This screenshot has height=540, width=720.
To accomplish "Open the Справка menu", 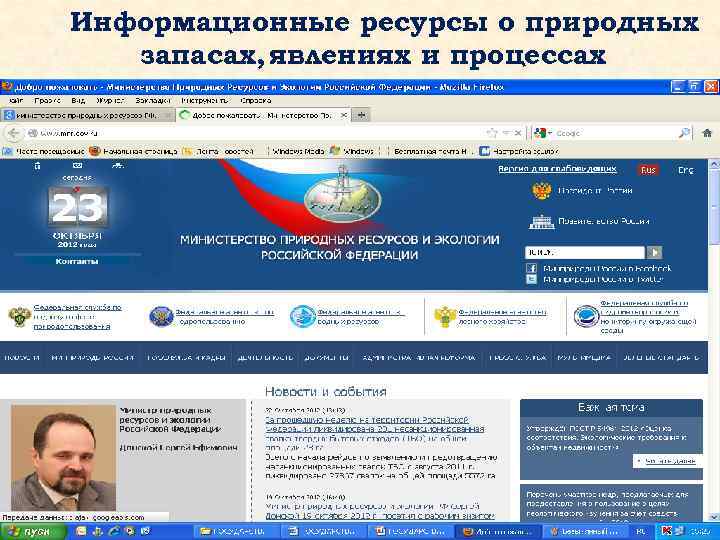I will [256, 101].
